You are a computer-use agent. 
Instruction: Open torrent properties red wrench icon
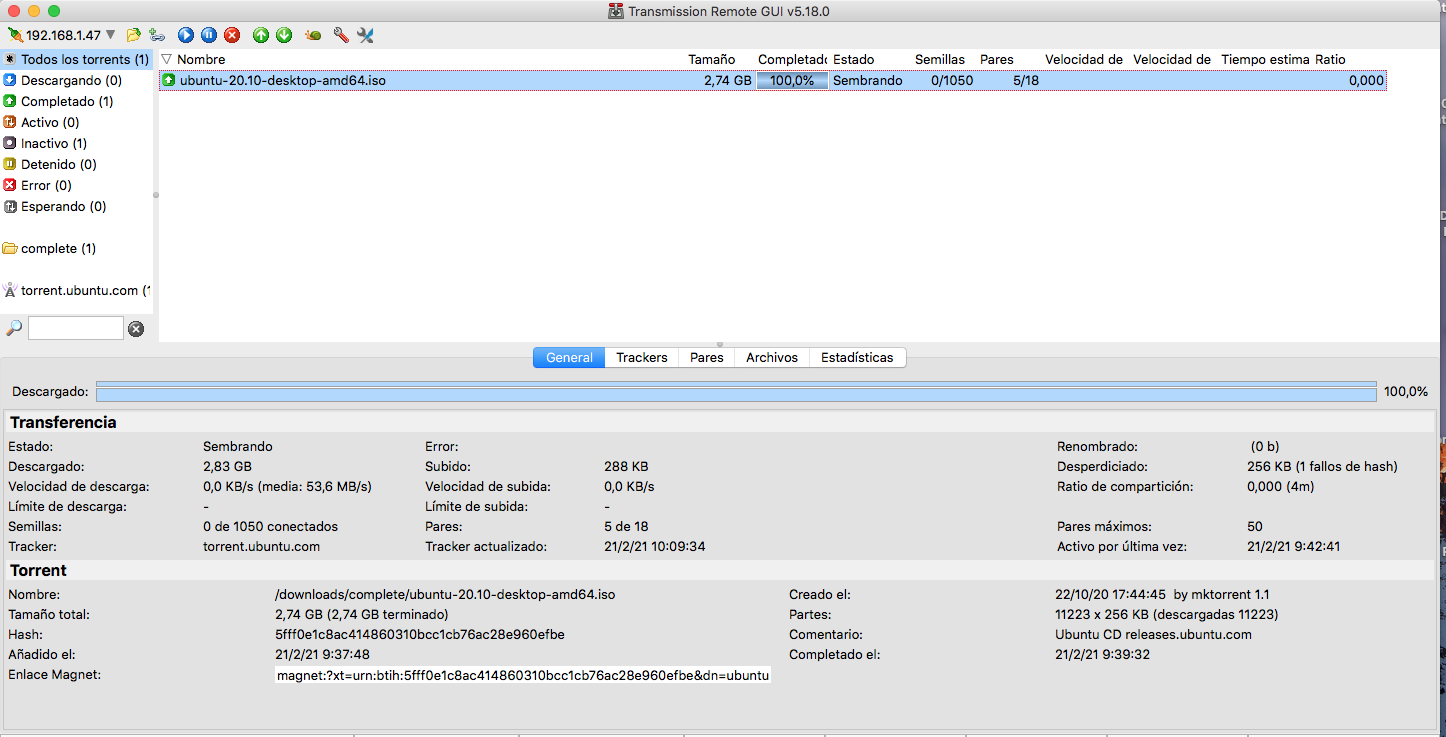coord(341,35)
